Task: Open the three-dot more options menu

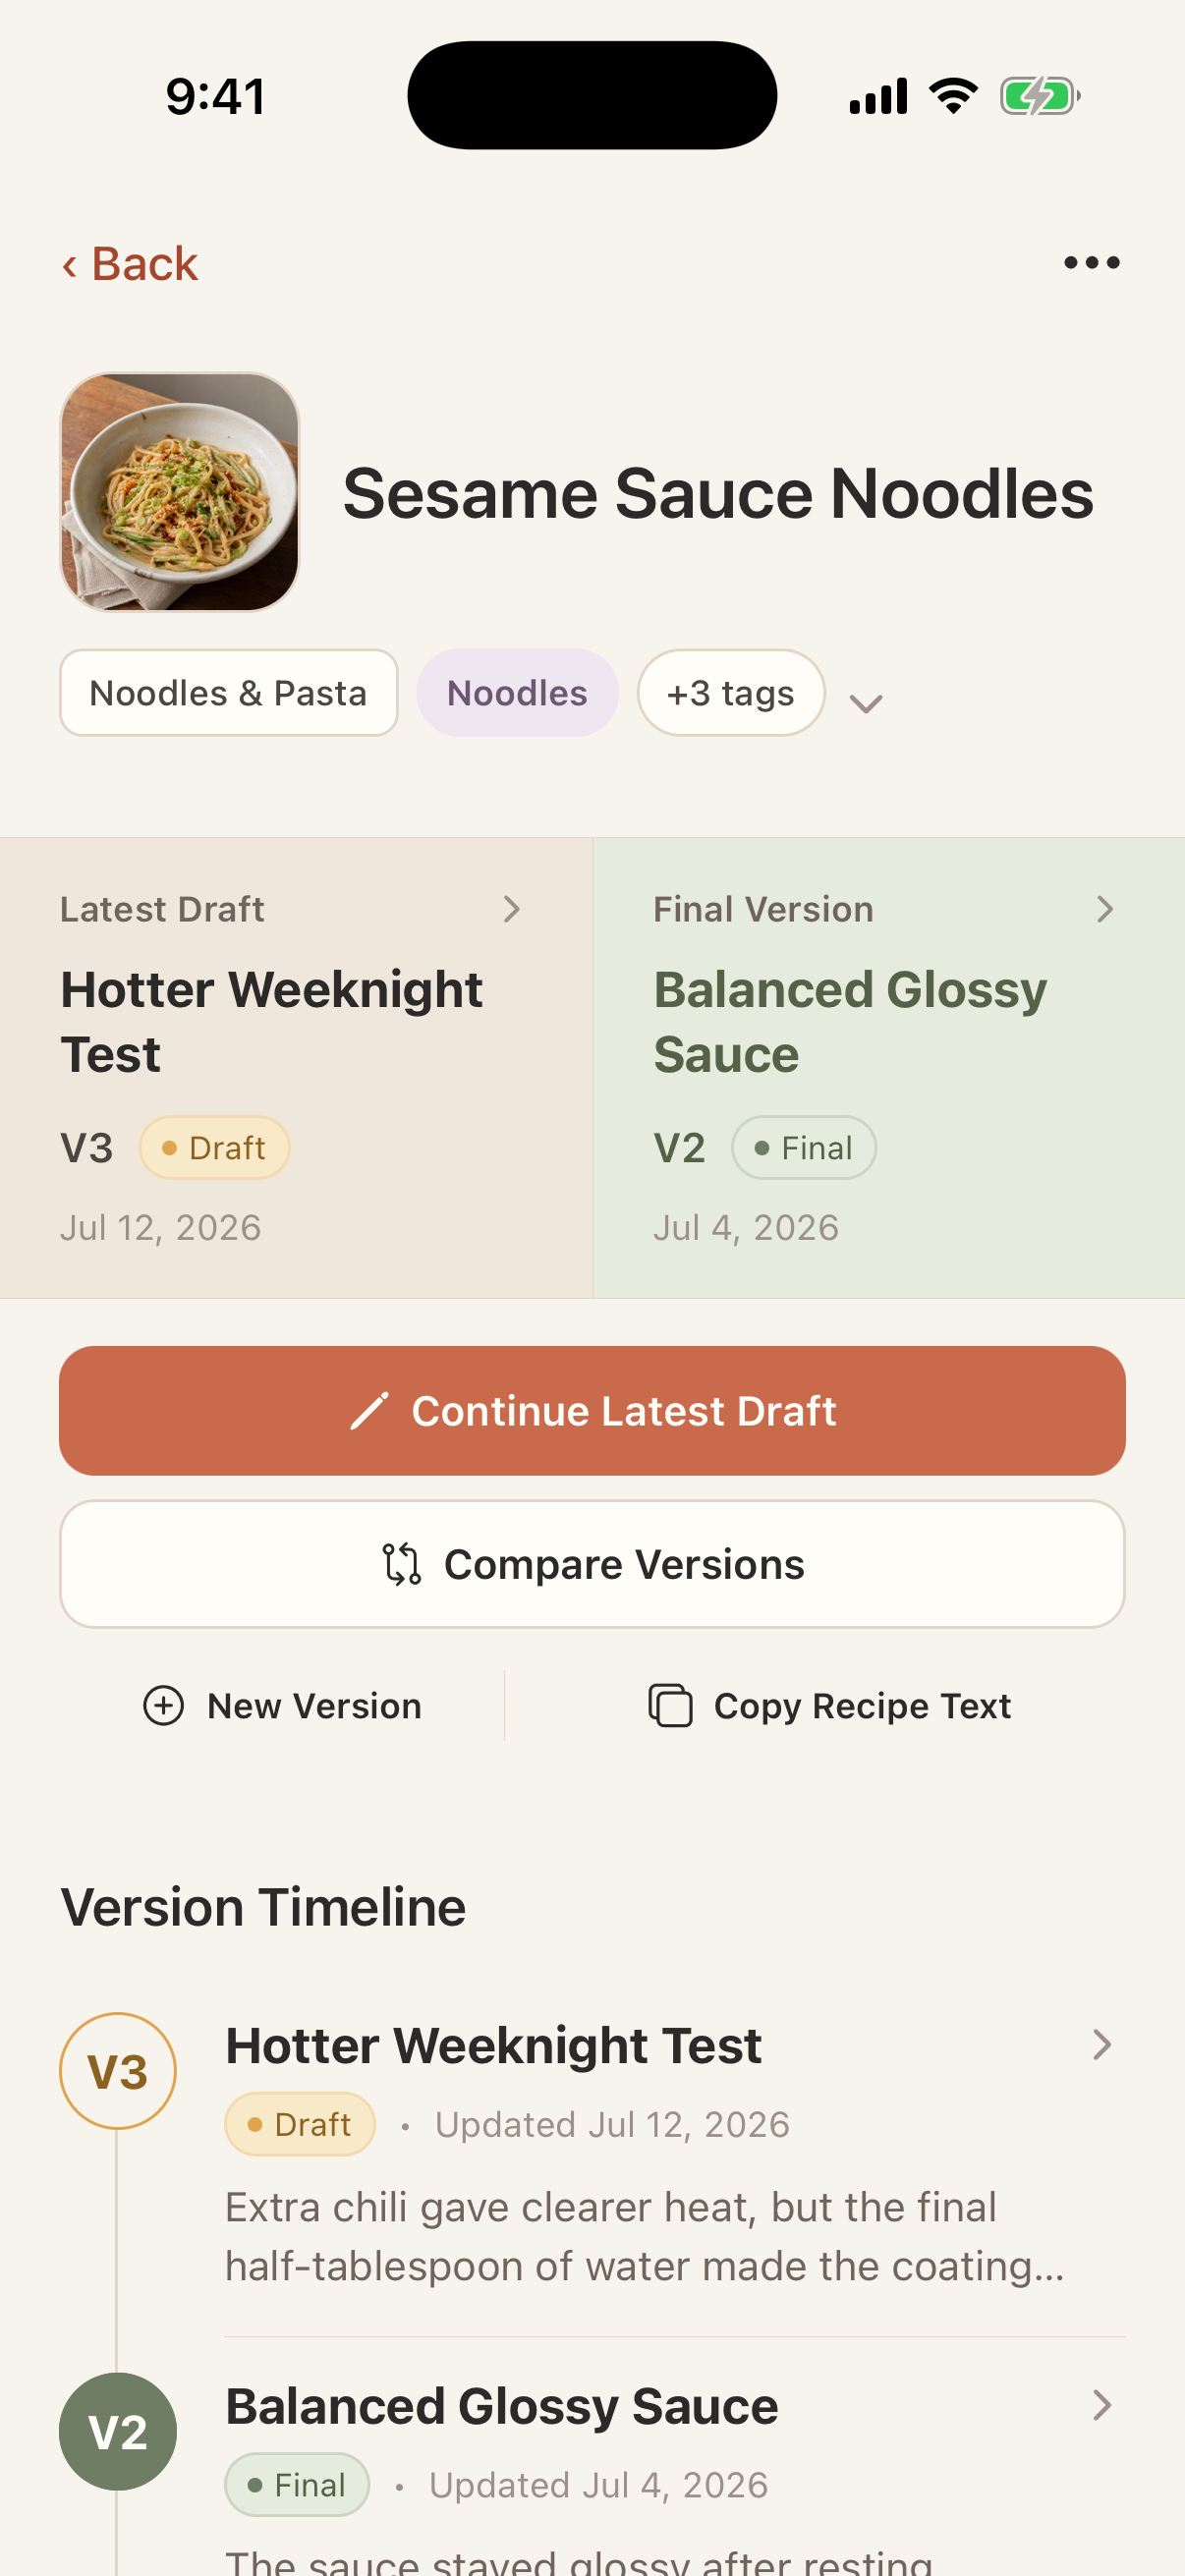Action: click(1091, 263)
